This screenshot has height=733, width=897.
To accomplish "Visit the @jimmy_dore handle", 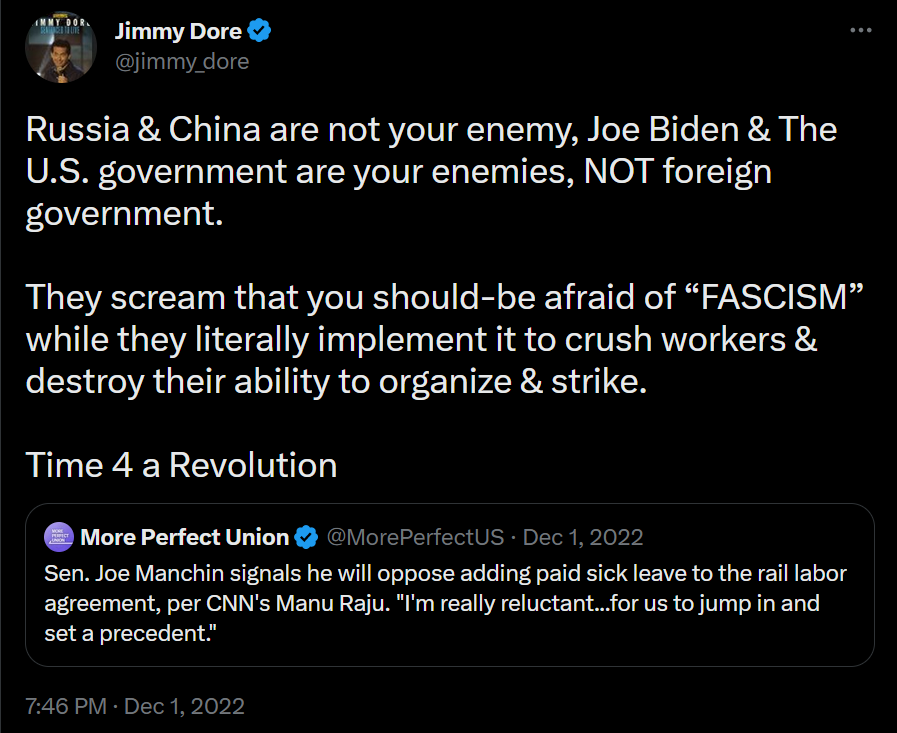I will tap(182, 62).
